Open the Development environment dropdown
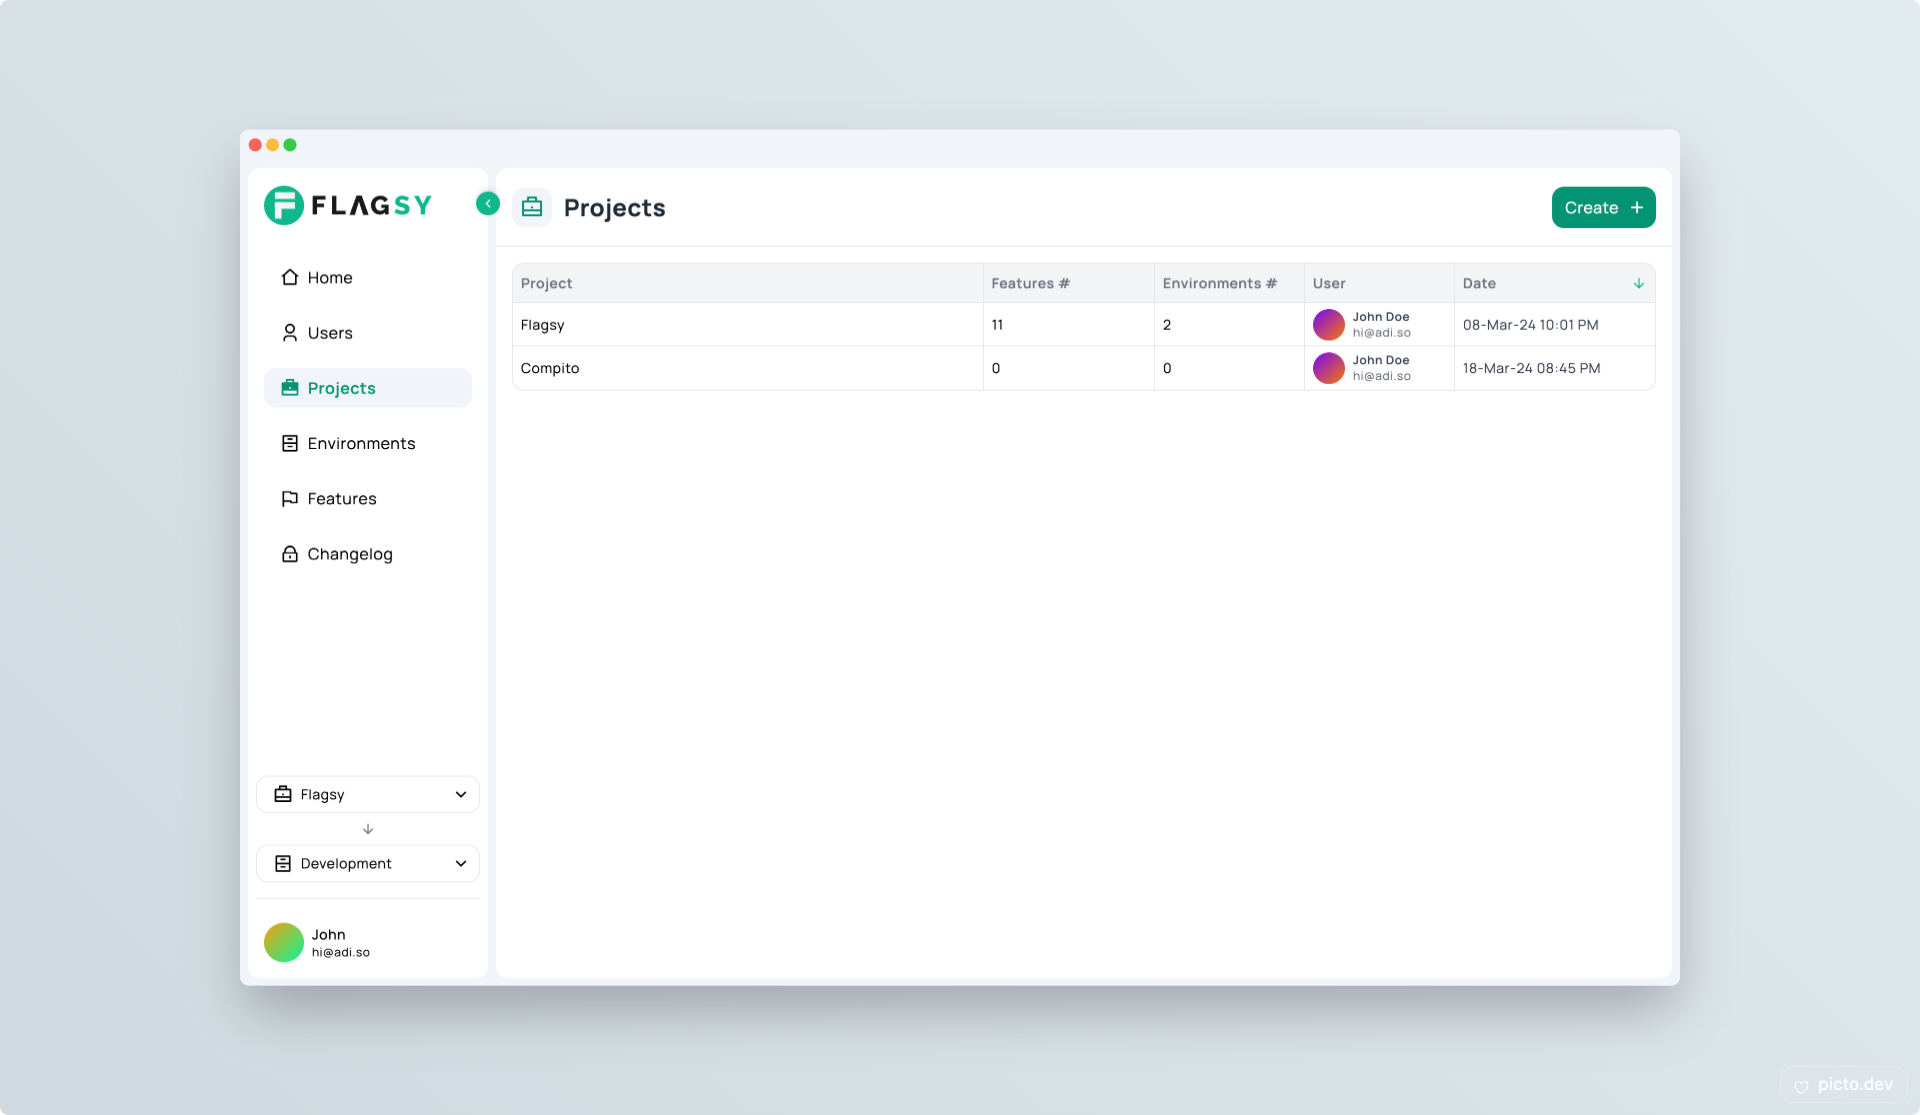The image size is (1920, 1115). (367, 864)
